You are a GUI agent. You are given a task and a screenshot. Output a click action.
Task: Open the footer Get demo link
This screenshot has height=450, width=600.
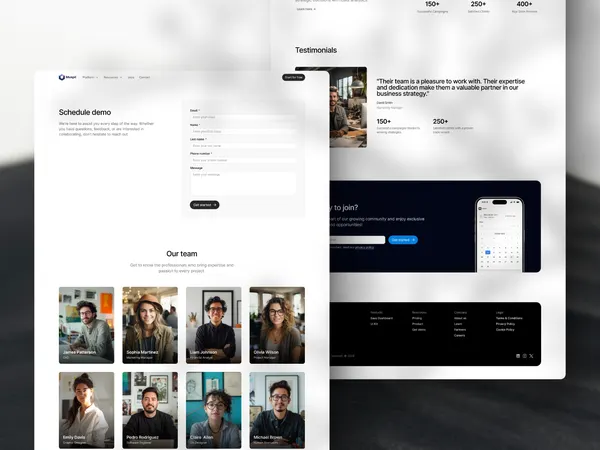click(419, 330)
